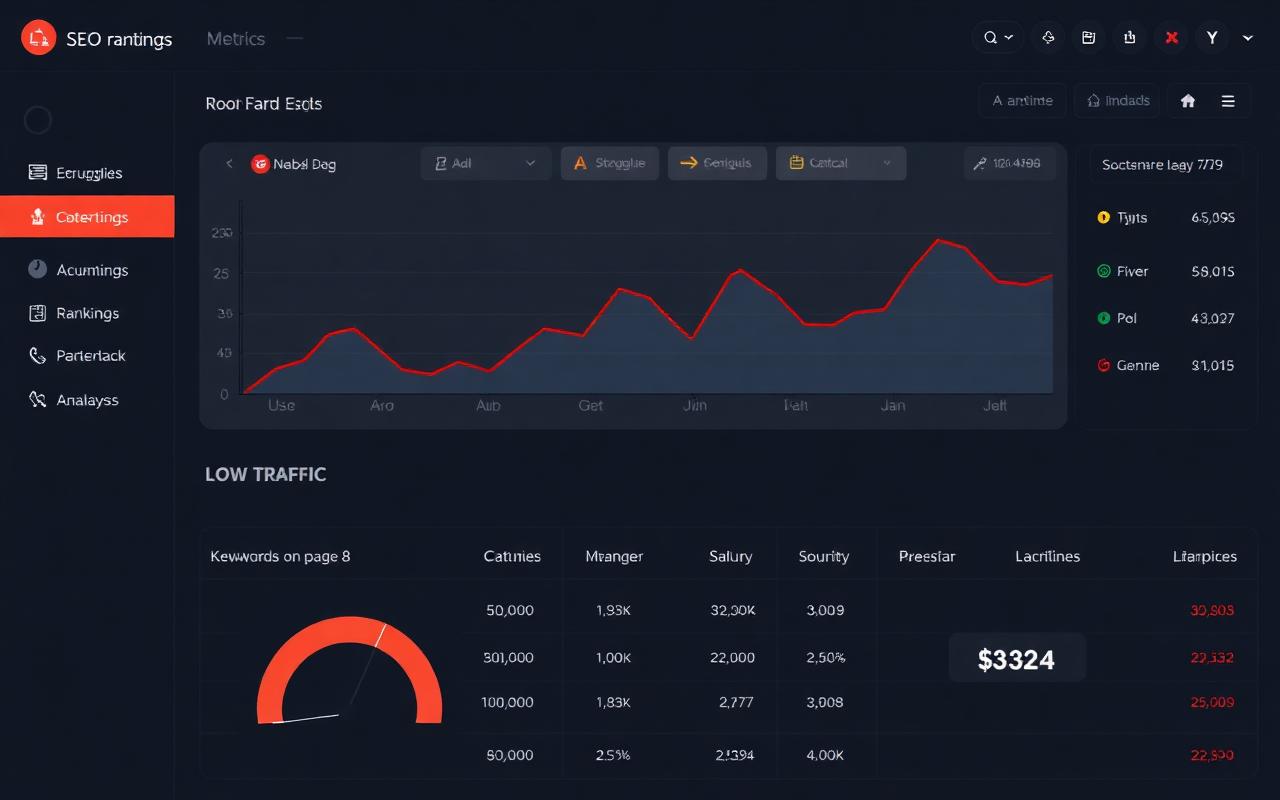Toggle the Seriquis arrow option in chart toolbar
1280x800 pixels.
pos(717,163)
